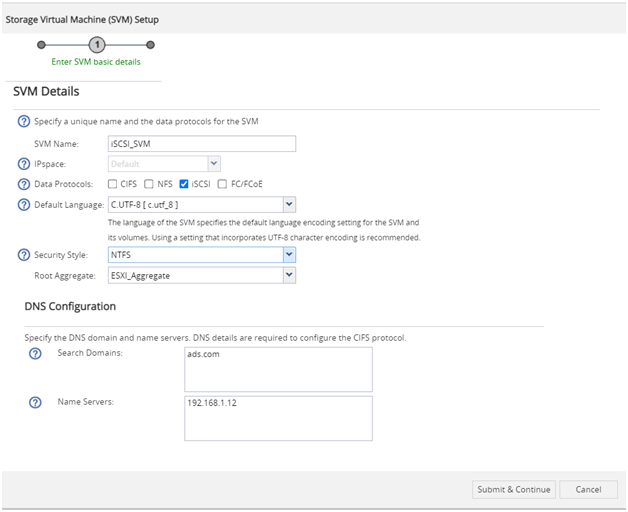Viewport: 628px width, 512px height.
Task: Open the IPspace Default dropdown arrow
Action: (214, 164)
